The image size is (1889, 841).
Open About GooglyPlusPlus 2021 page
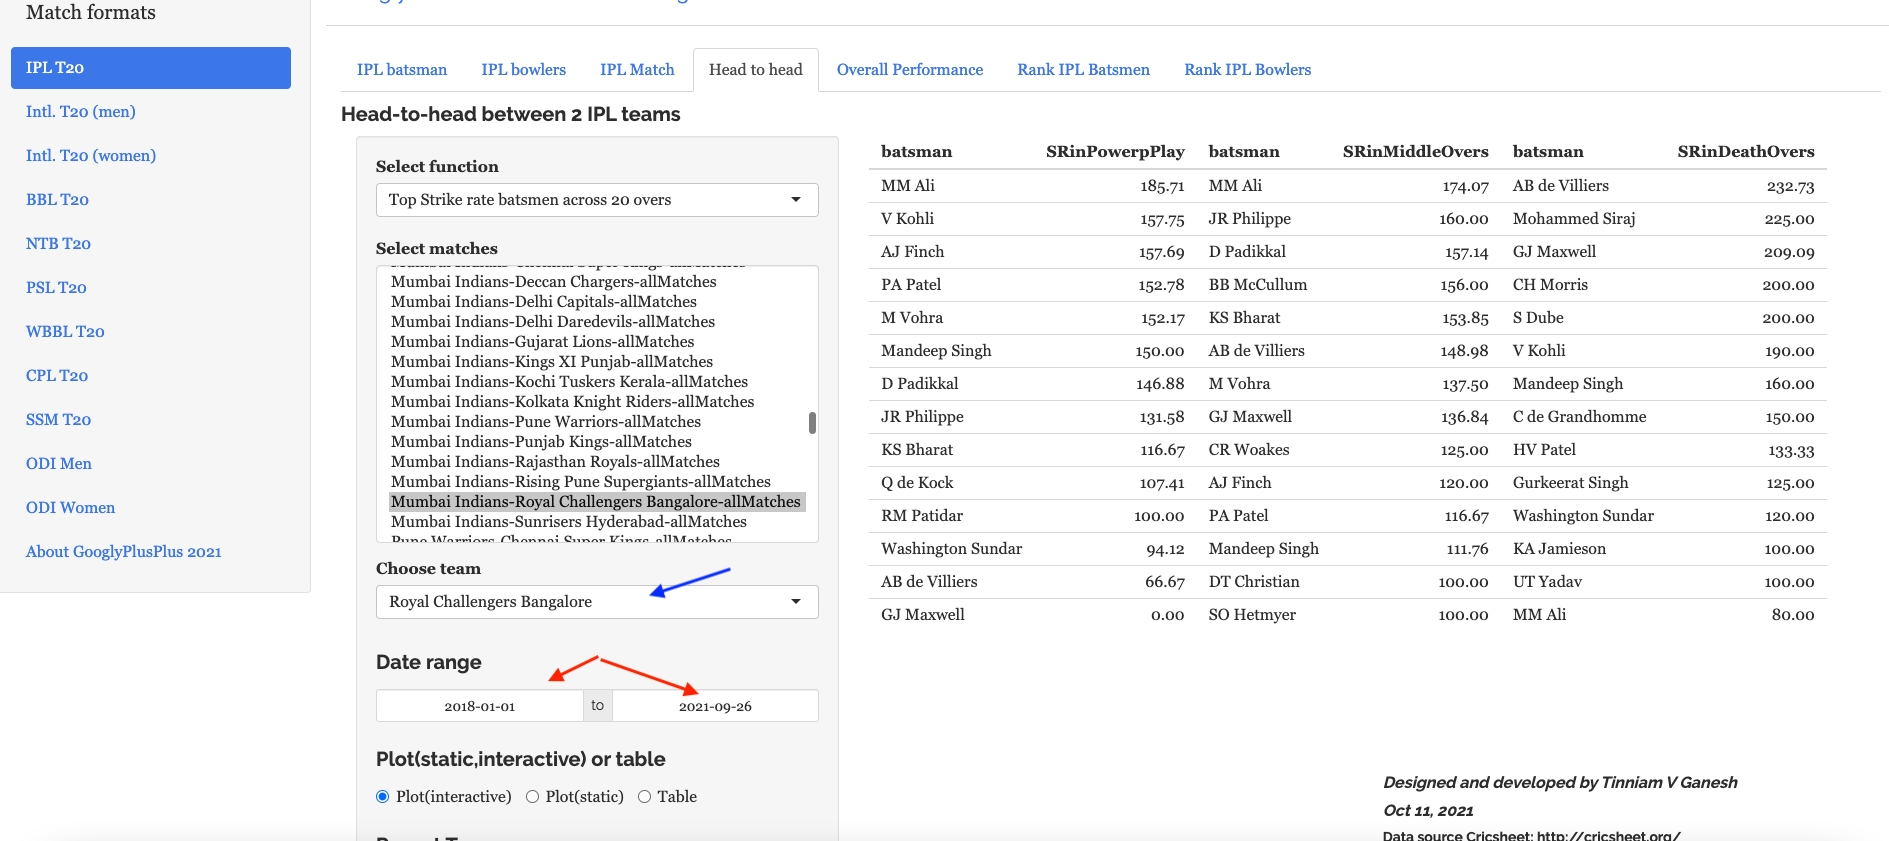(x=123, y=552)
